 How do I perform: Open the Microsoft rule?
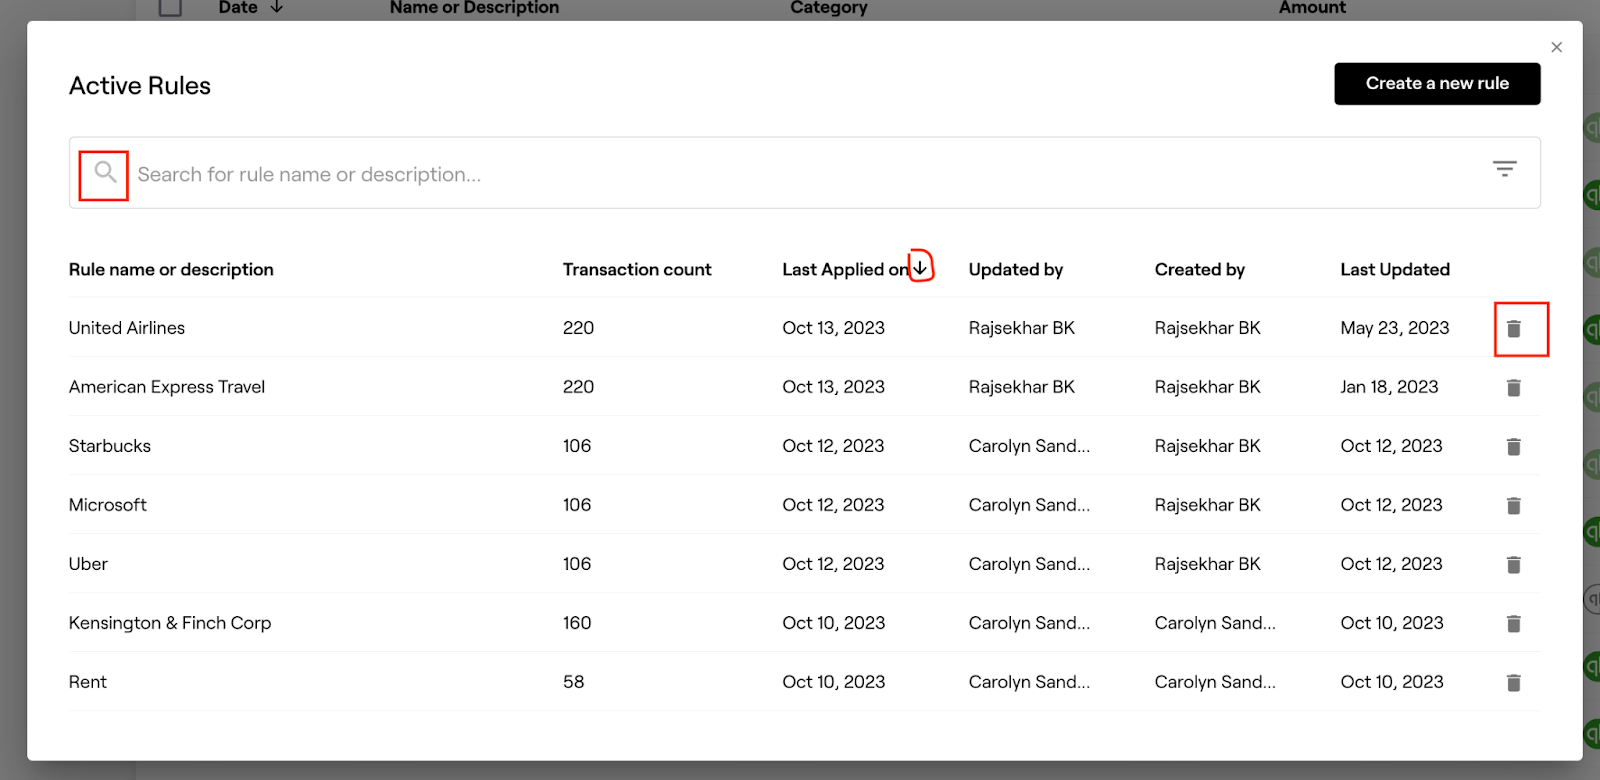(108, 505)
